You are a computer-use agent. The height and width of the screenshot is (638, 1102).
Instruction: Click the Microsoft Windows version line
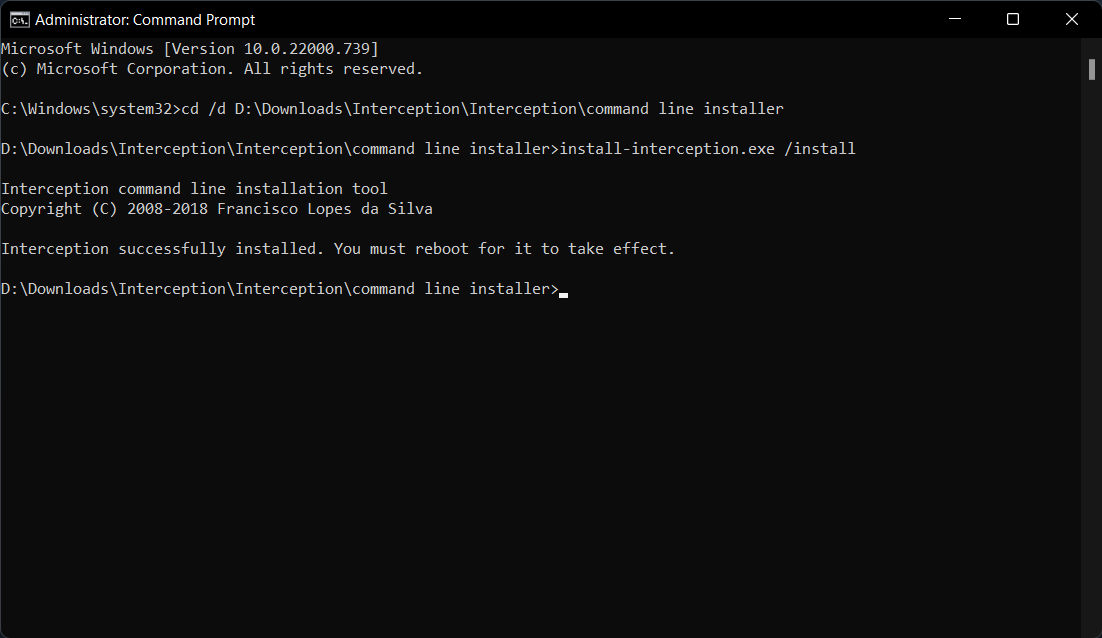[190, 49]
